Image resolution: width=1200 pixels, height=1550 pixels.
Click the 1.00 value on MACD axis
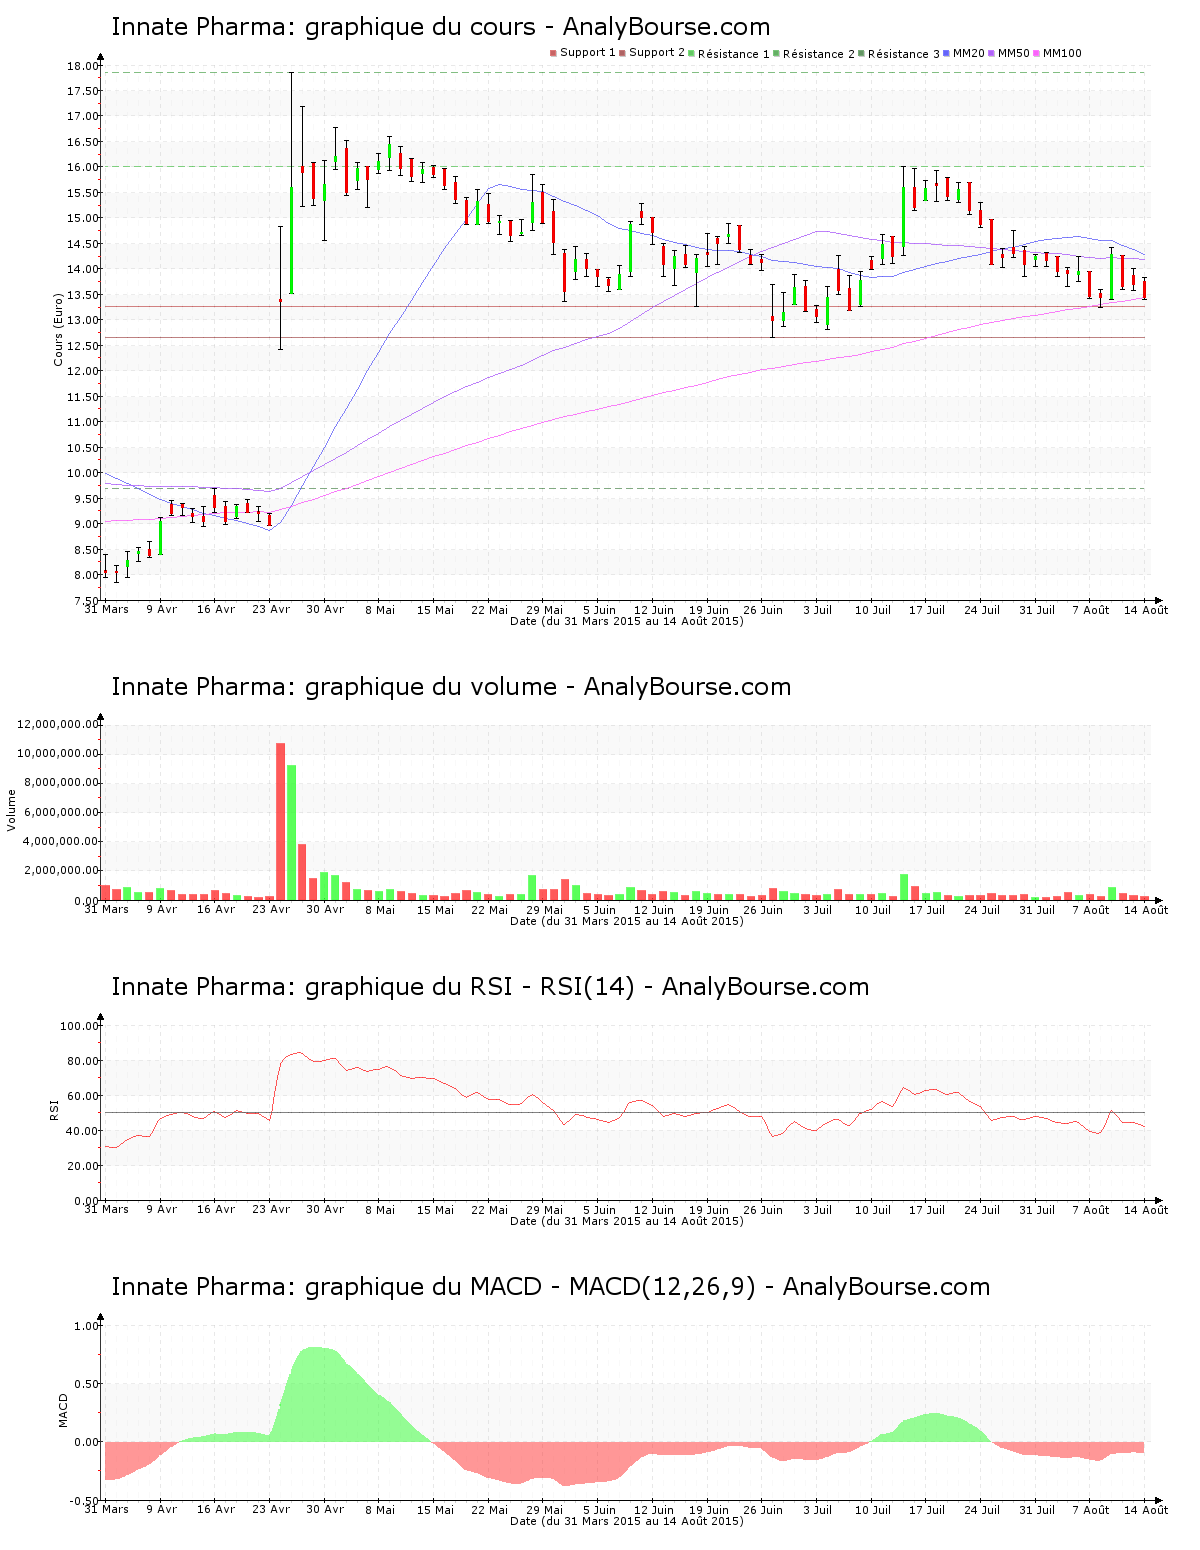[x=87, y=1326]
